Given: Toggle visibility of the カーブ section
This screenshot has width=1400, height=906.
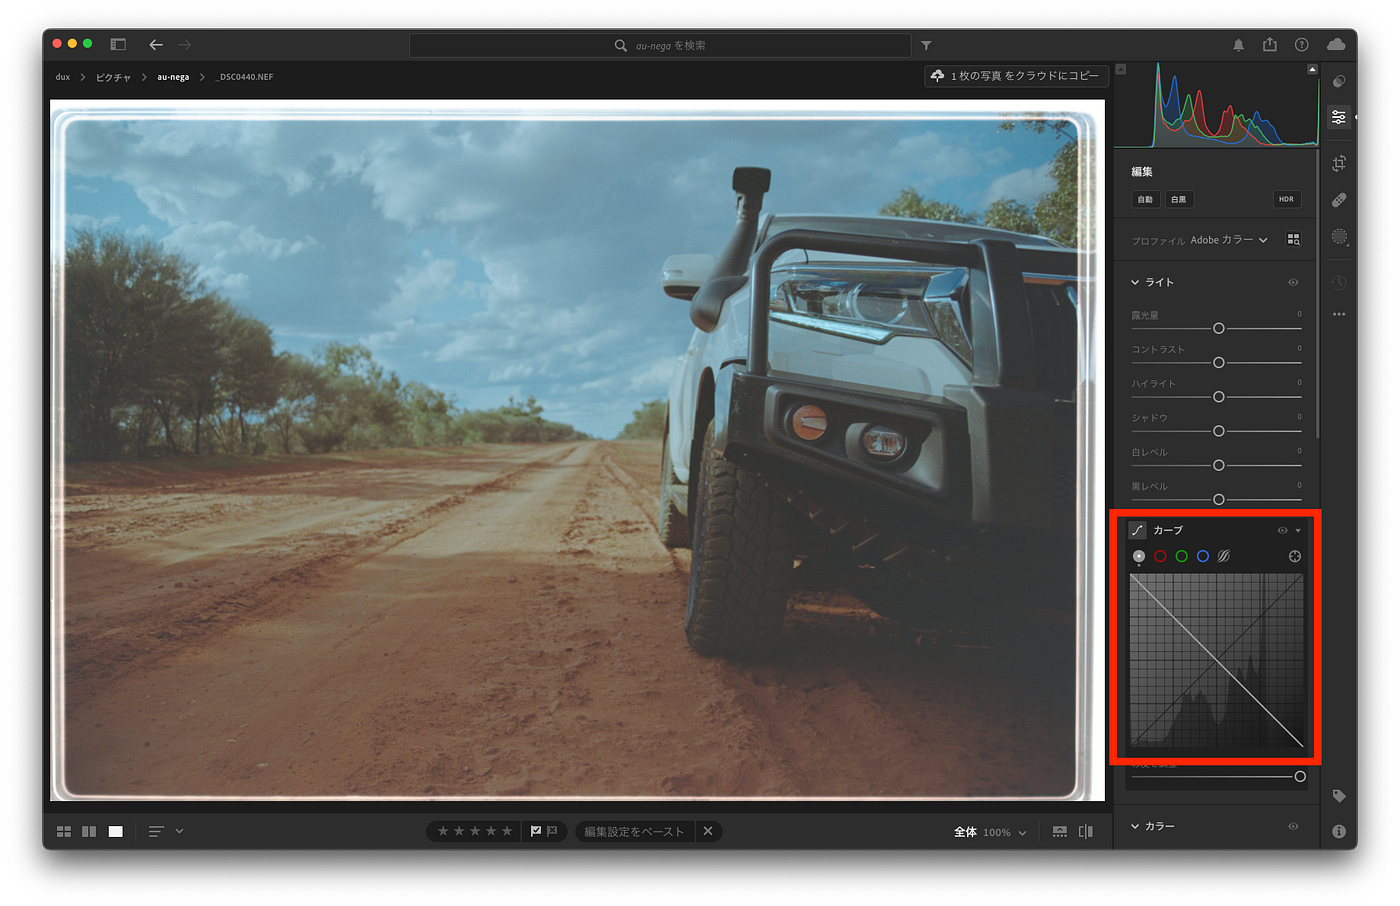Looking at the screenshot, I should coord(1282,530).
